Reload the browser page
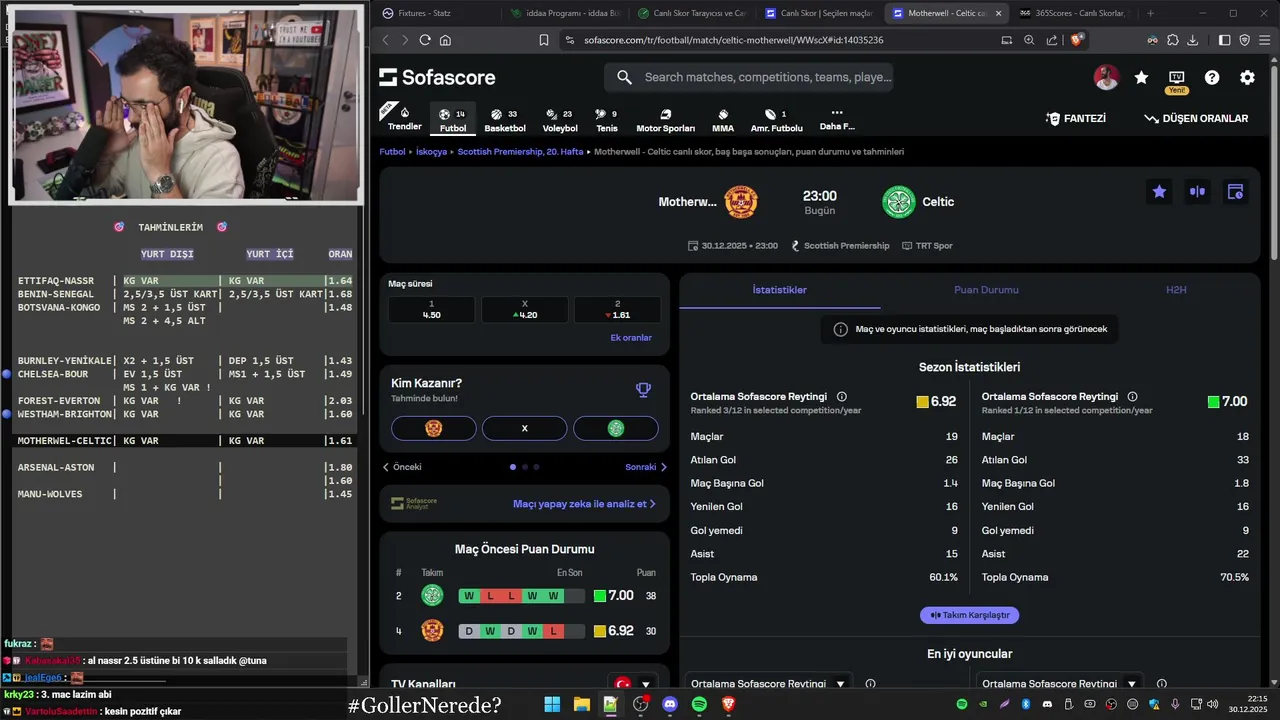 coord(425,40)
